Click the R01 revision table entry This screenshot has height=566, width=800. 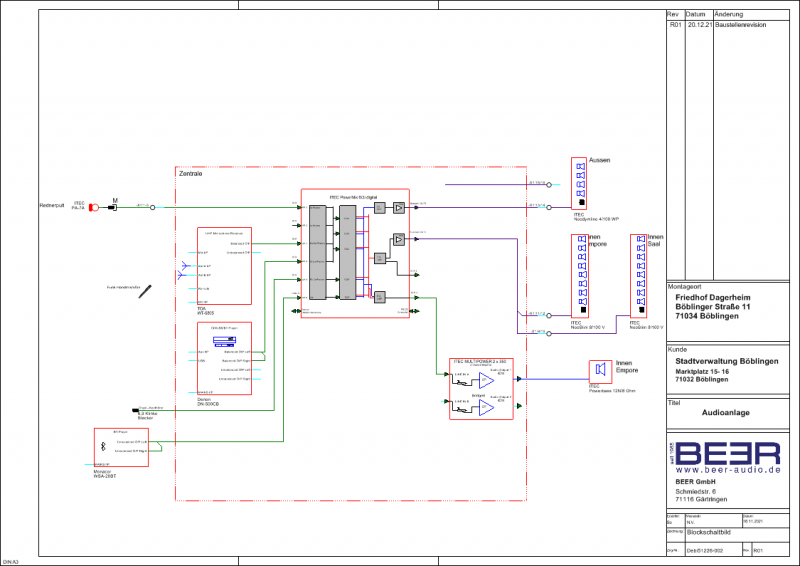click(675, 24)
